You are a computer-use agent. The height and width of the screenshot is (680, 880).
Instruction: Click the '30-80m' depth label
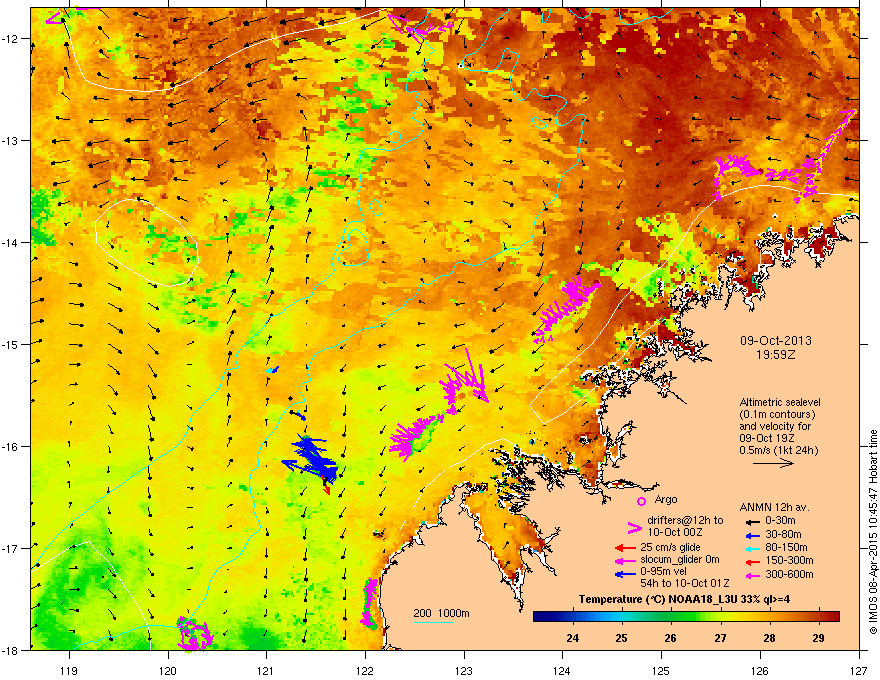pyautogui.click(x=783, y=535)
